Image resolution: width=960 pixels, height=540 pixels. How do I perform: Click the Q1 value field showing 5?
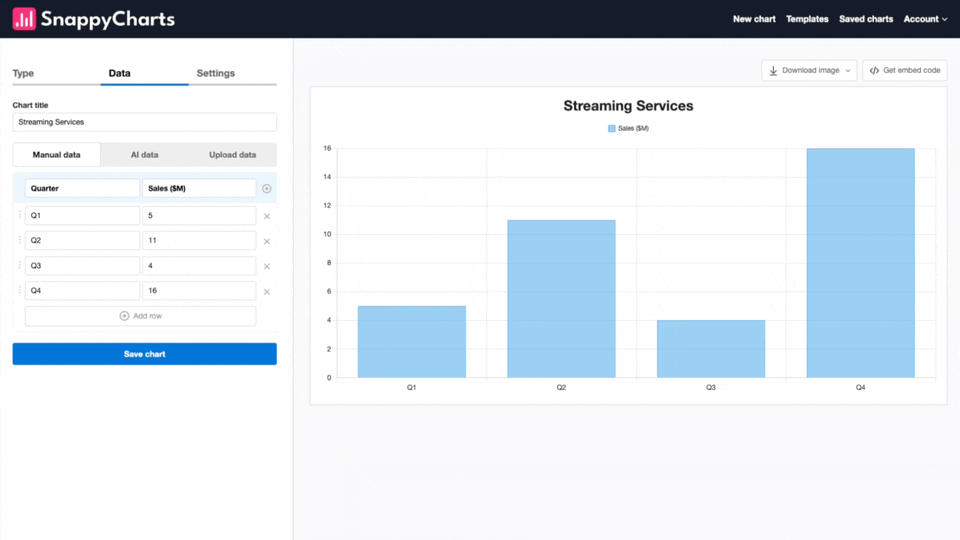coord(199,216)
